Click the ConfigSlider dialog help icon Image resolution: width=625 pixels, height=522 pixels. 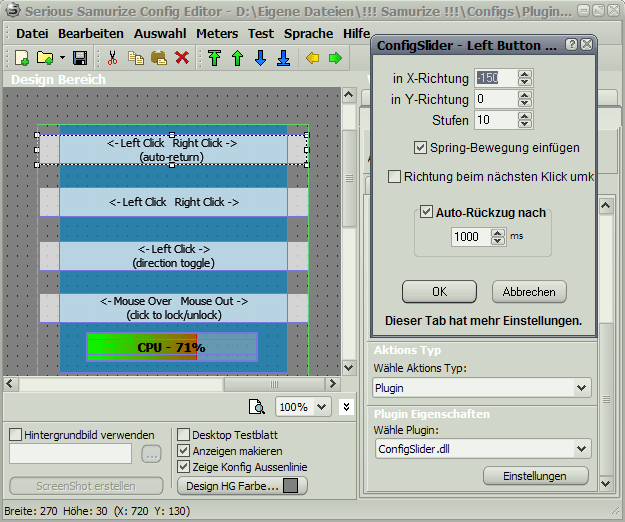572,44
